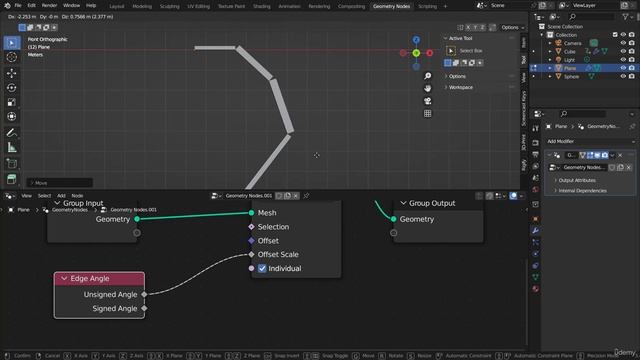Activate the Measure tool in viewport toolbar
Viewport: 640px width, 360px height.
(x=12, y=148)
